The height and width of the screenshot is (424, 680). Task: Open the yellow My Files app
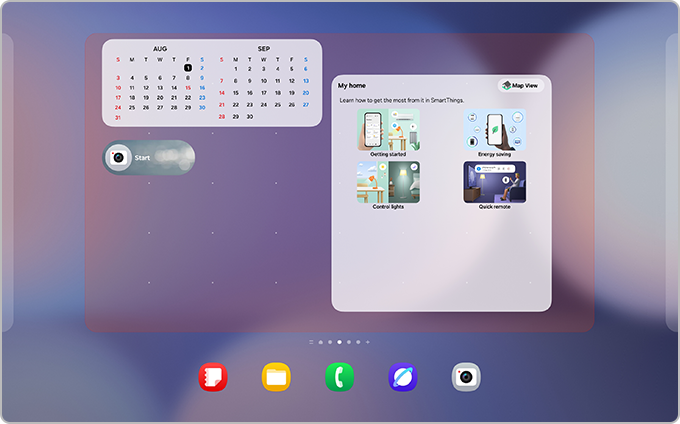276,376
